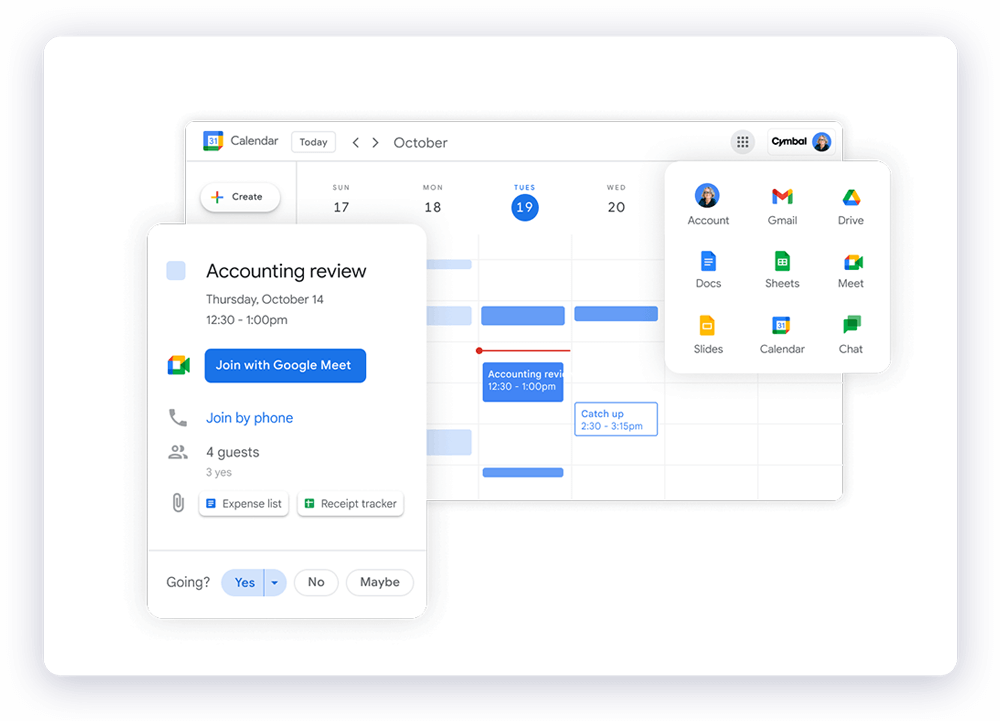This screenshot has height=721, width=1000.
Task: Join with Google Meet
Action: tap(285, 365)
